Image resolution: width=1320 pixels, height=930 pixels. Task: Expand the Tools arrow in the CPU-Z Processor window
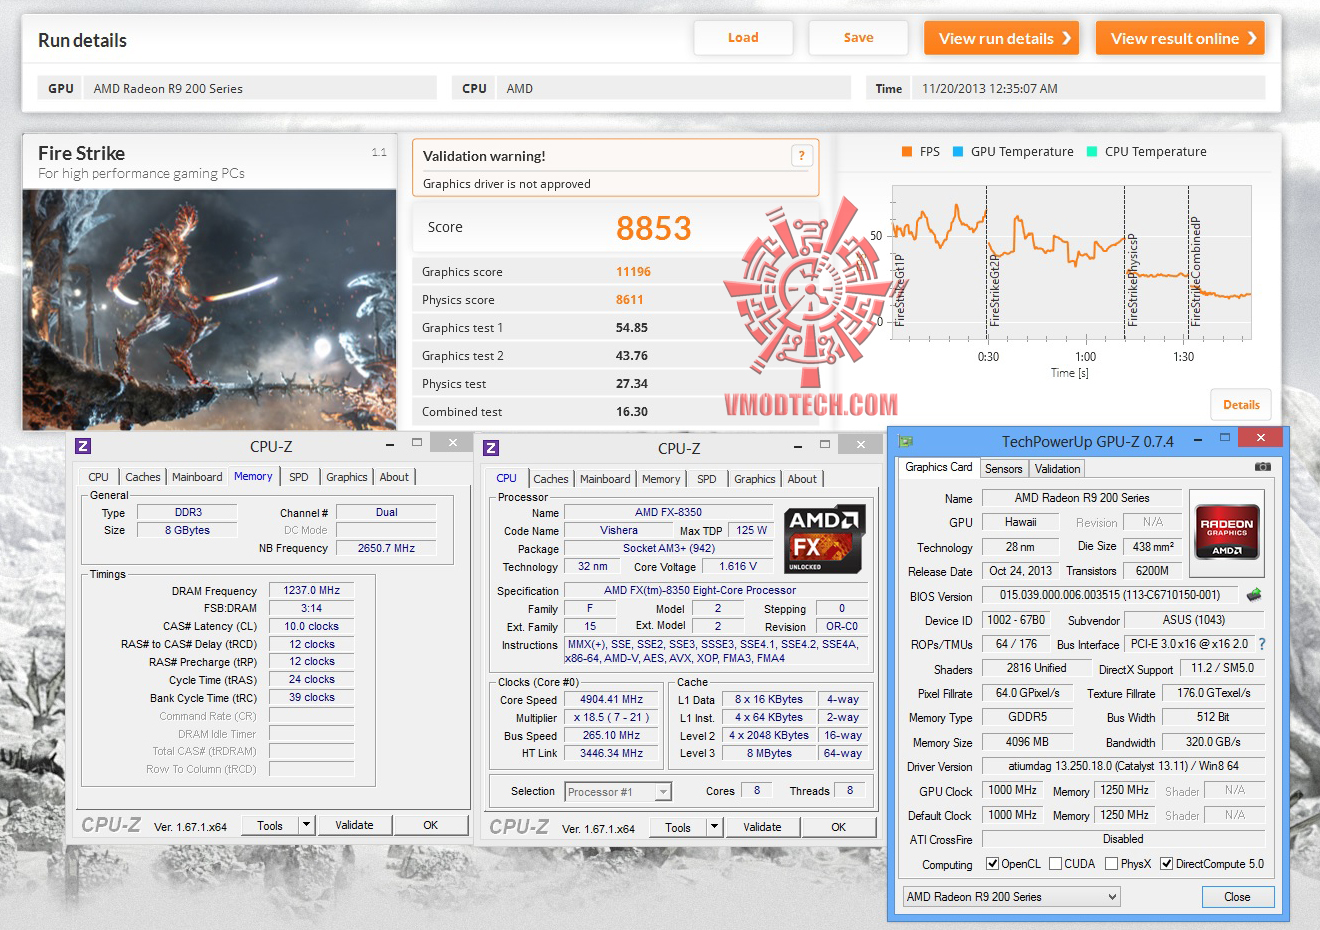click(x=714, y=827)
